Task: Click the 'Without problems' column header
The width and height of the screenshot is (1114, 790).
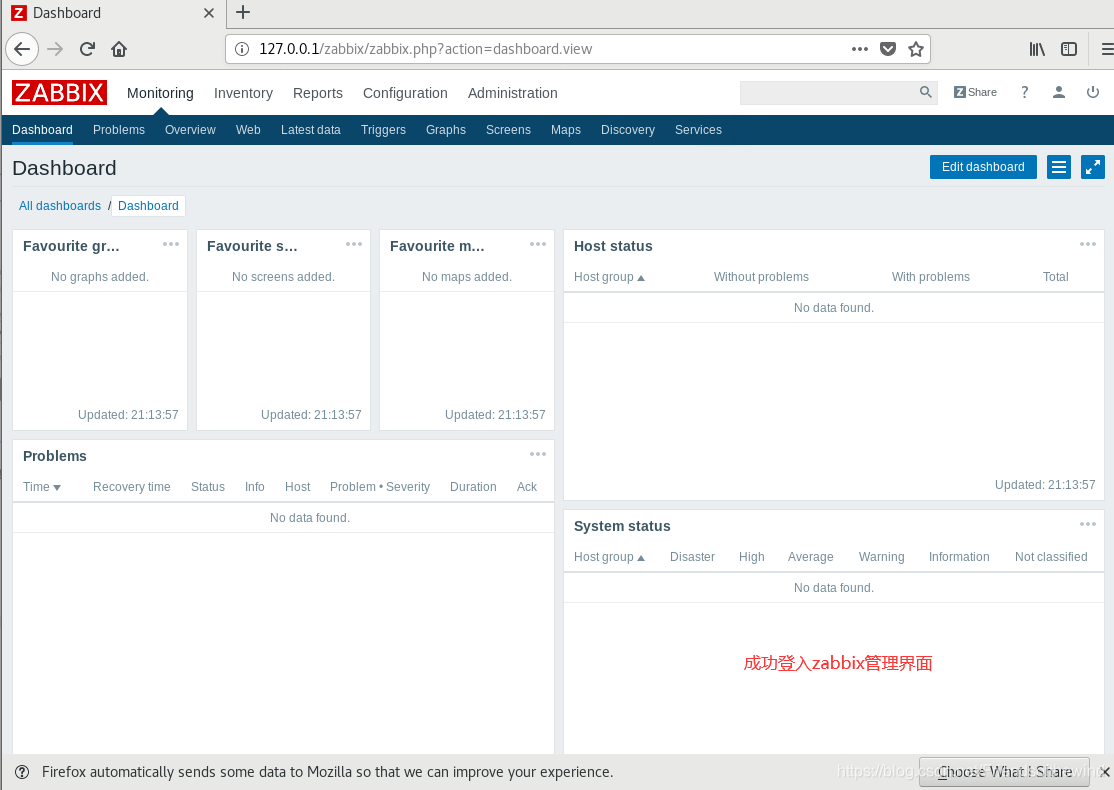Action: 761,277
